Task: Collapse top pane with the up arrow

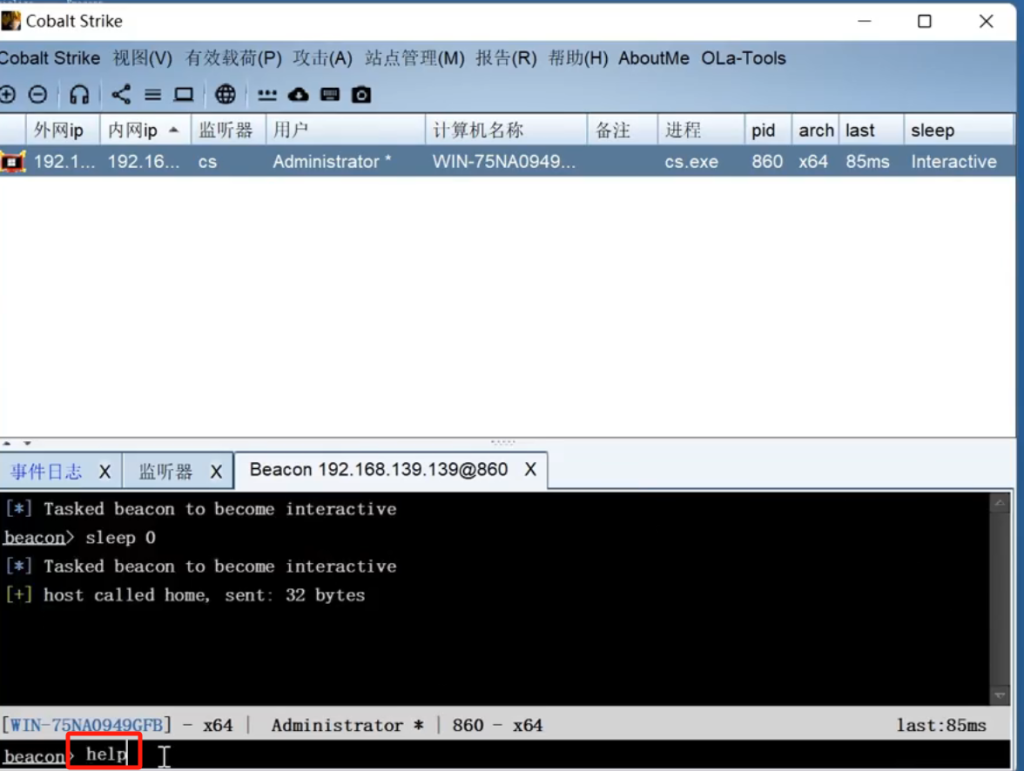Action: coord(7,443)
